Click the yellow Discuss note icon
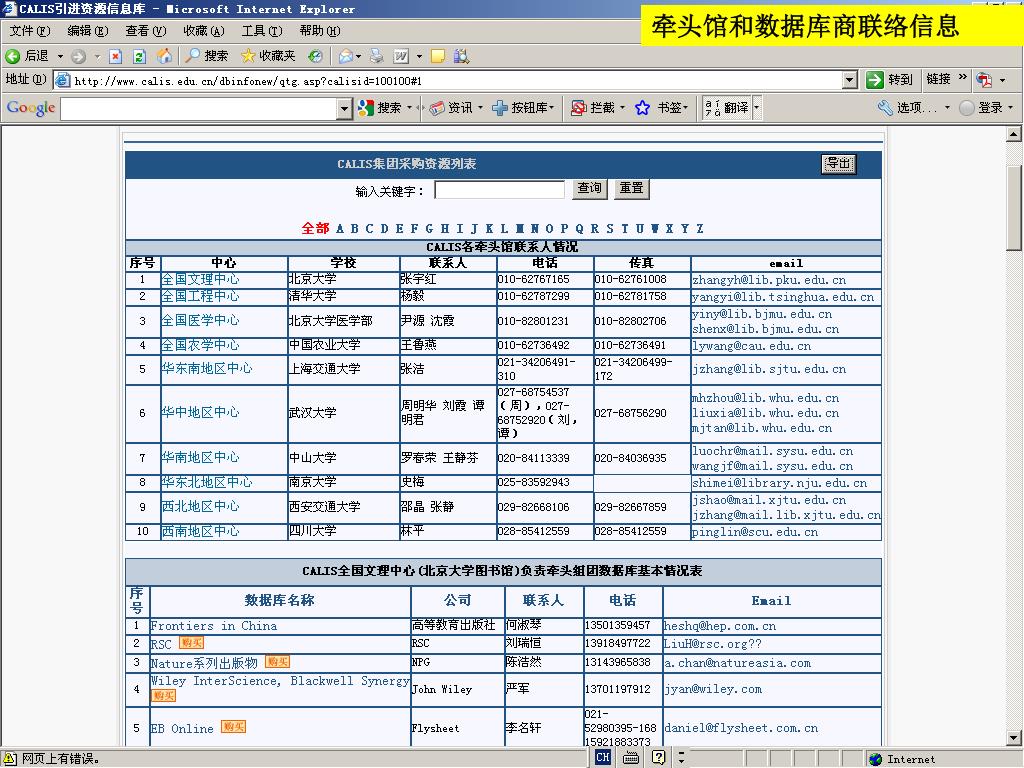 [x=438, y=56]
